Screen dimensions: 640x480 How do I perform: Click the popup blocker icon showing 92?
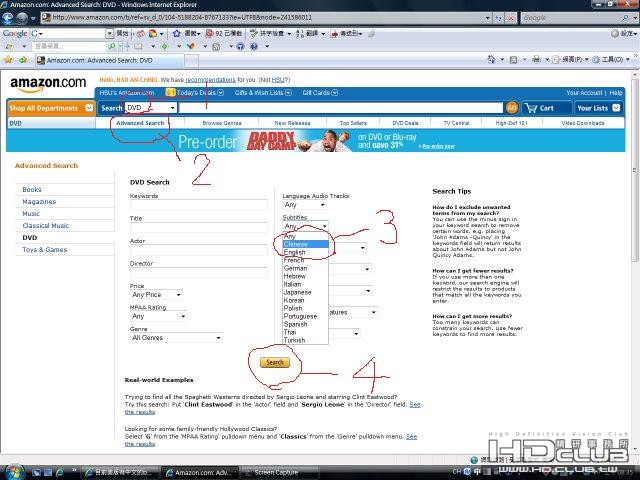coord(209,33)
